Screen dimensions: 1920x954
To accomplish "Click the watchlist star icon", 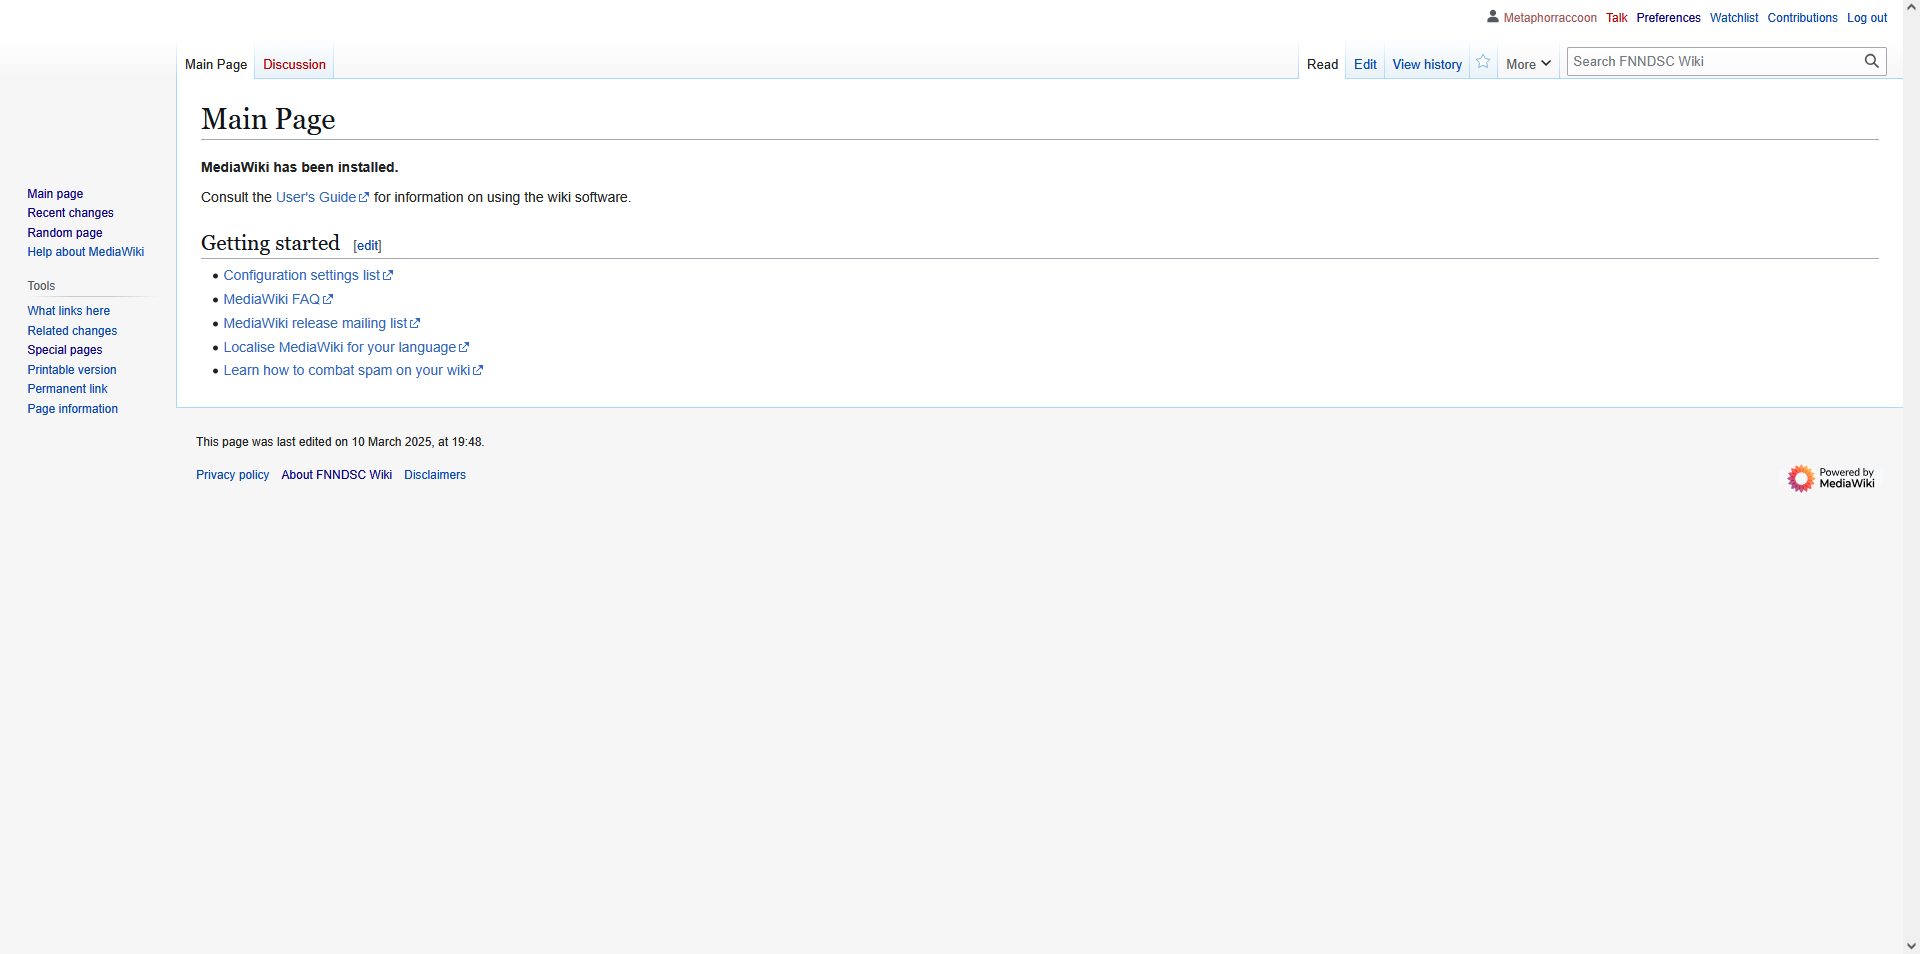I will tap(1483, 62).
